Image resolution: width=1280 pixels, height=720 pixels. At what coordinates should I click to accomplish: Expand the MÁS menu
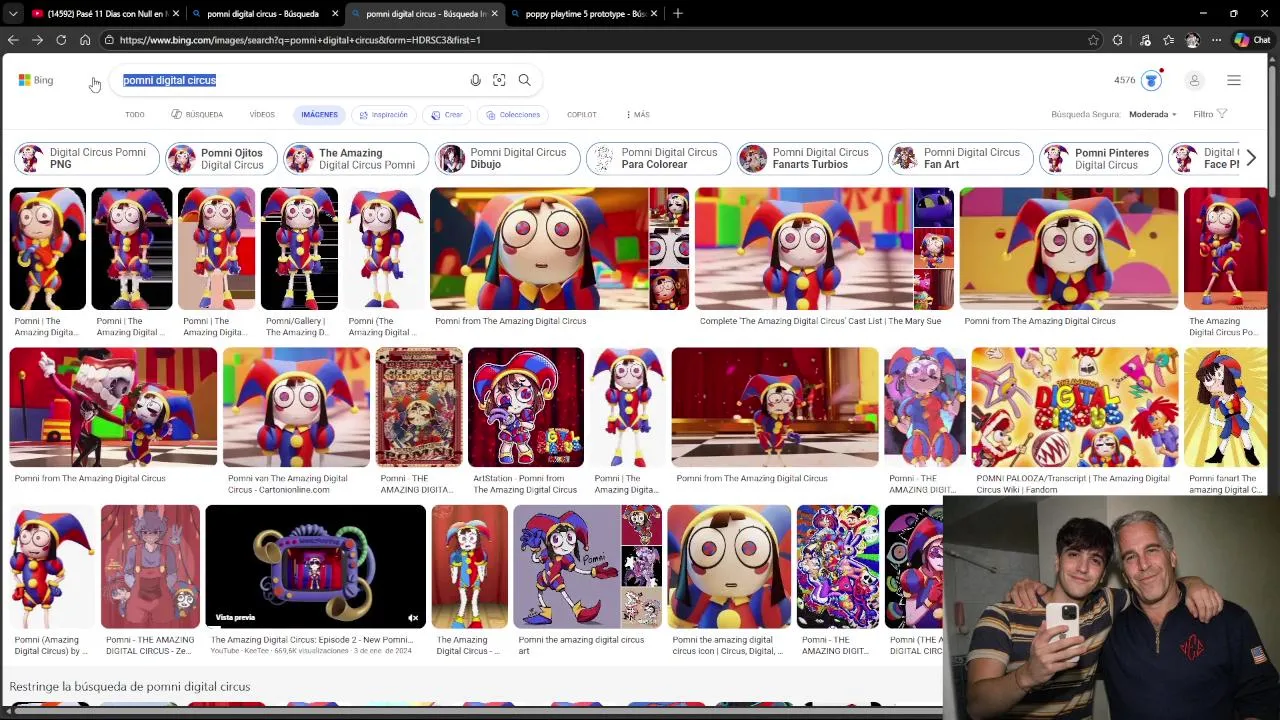pyautogui.click(x=637, y=115)
